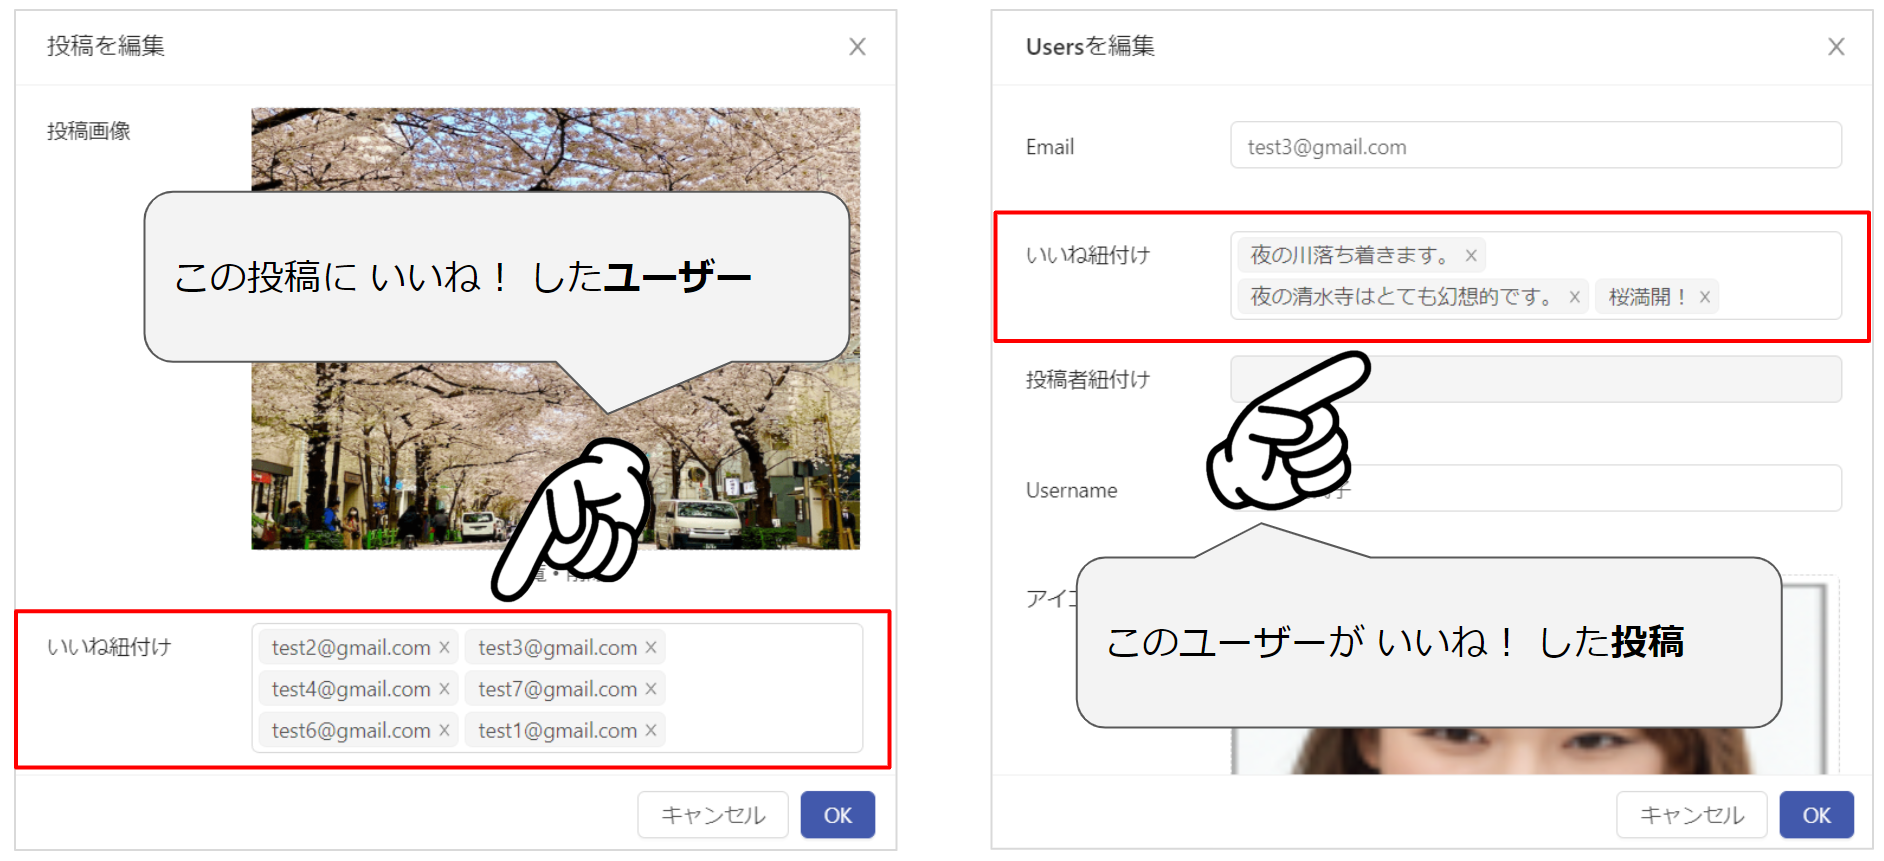This screenshot has width=1884, height=861.
Task: Select the test4@gmail.com tag text
Action: pyautogui.click(x=351, y=689)
